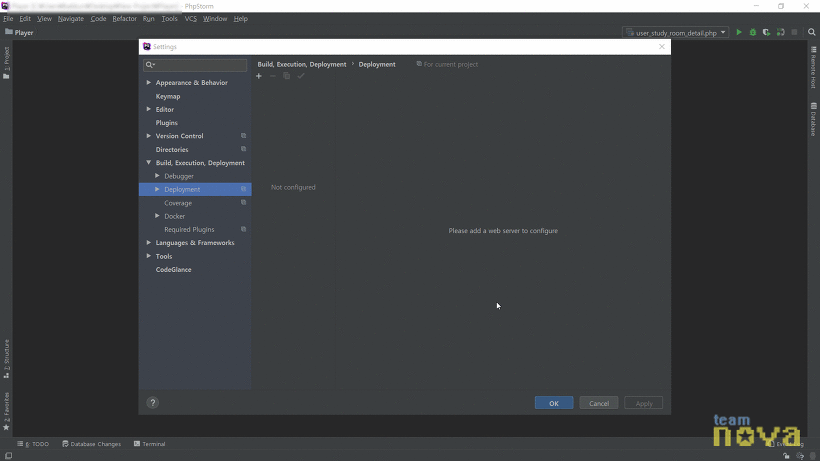This screenshot has width=820, height=461.
Task: Select Directories in settings tree
Action: coord(172,149)
